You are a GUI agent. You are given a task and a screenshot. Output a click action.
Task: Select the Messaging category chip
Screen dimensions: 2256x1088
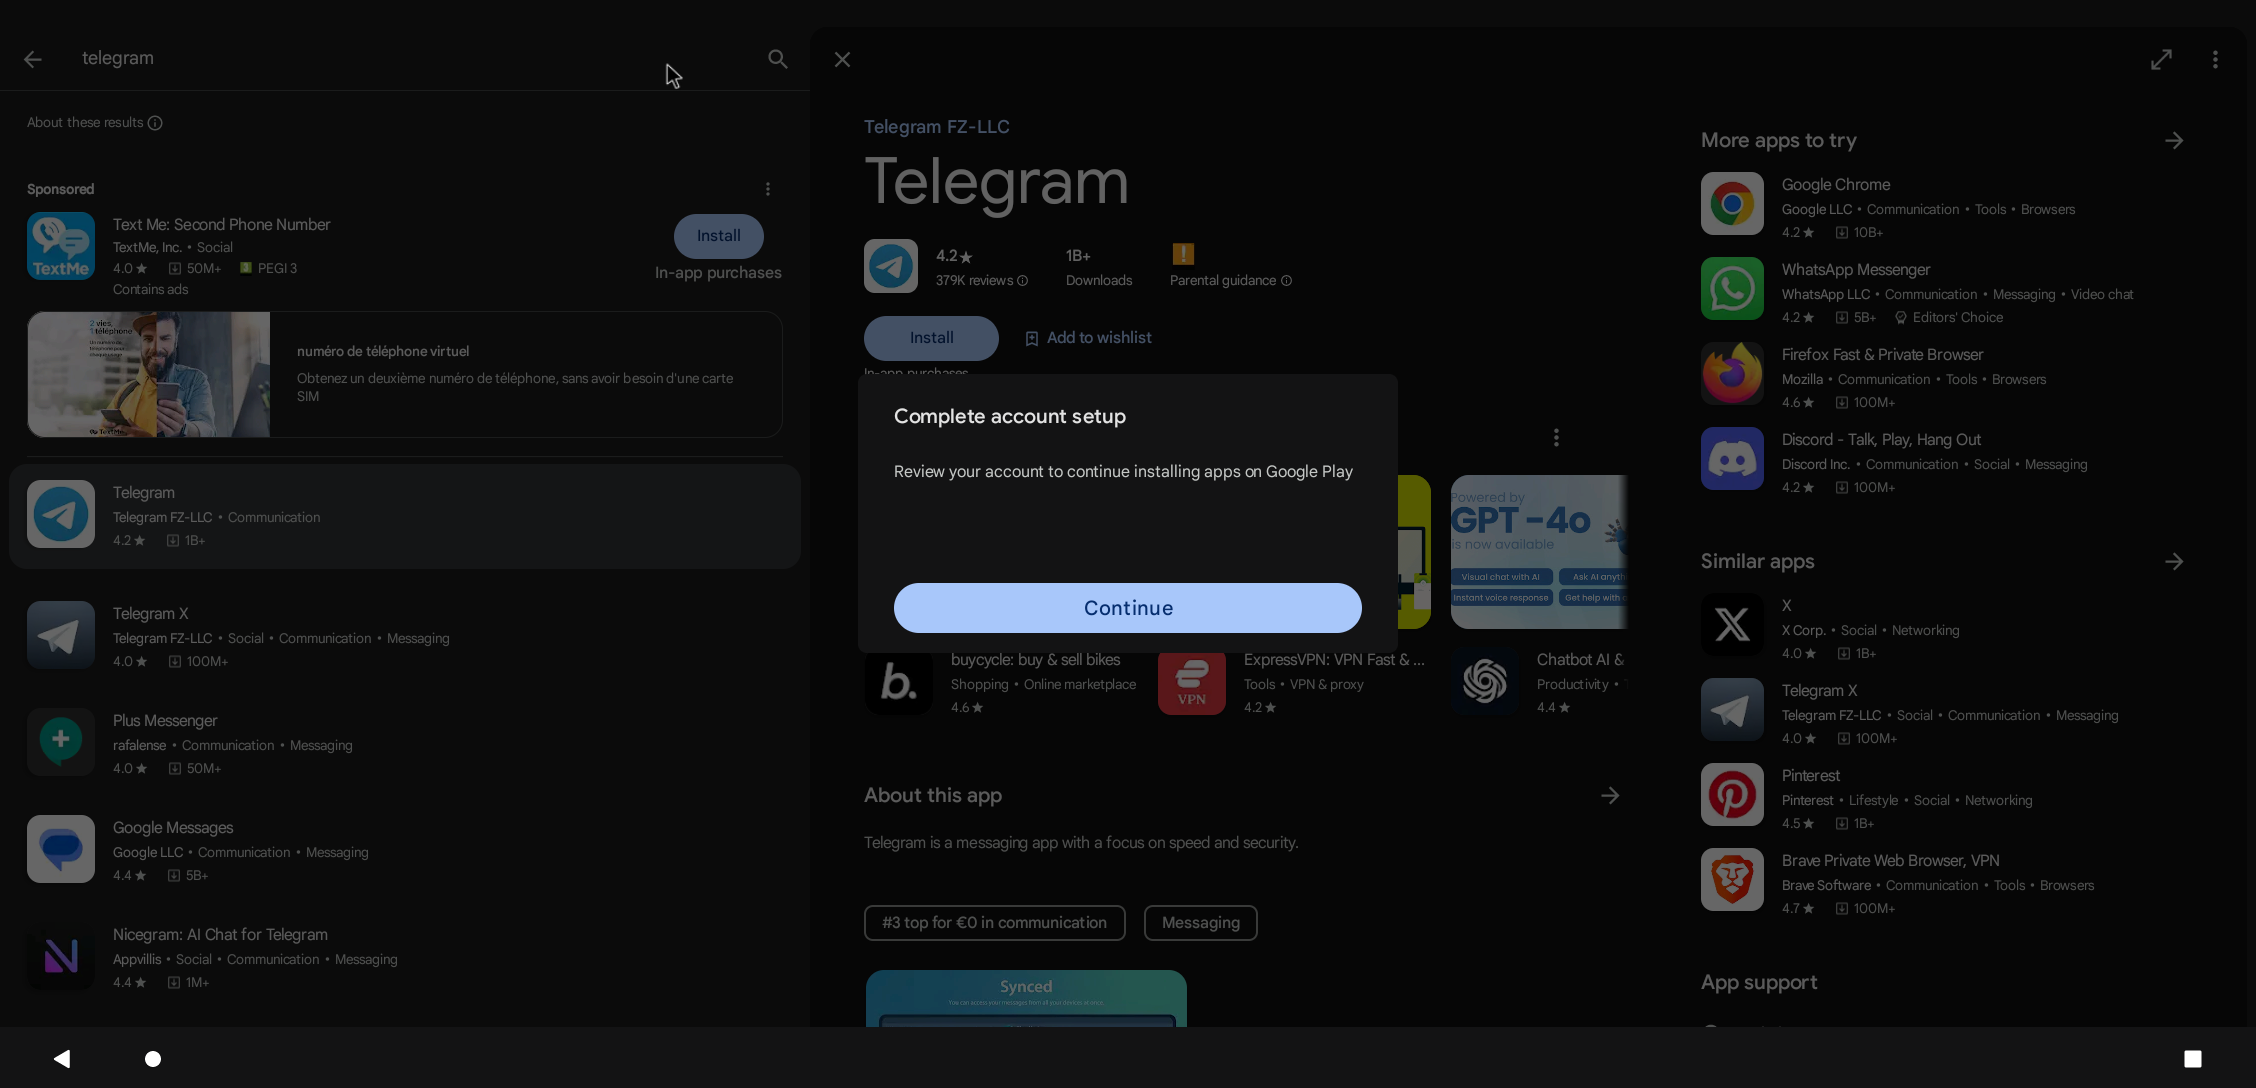coord(1200,923)
